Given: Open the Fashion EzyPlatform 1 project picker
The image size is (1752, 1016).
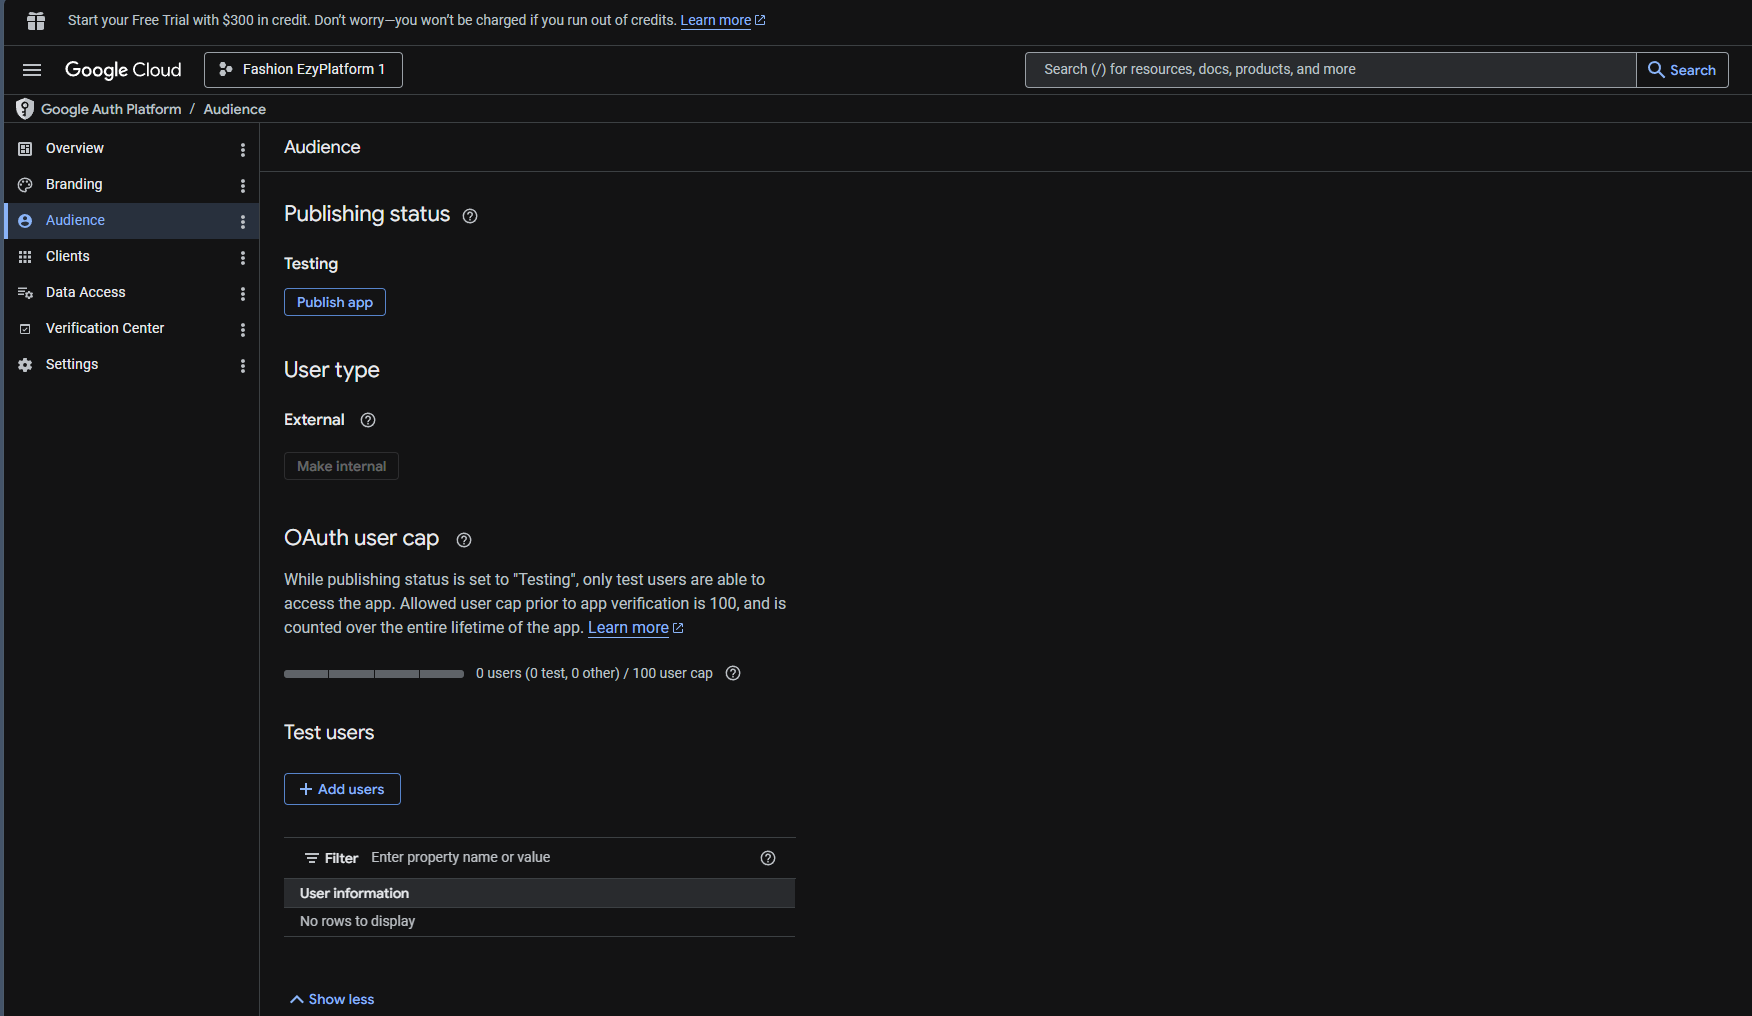Looking at the screenshot, I should pos(303,70).
